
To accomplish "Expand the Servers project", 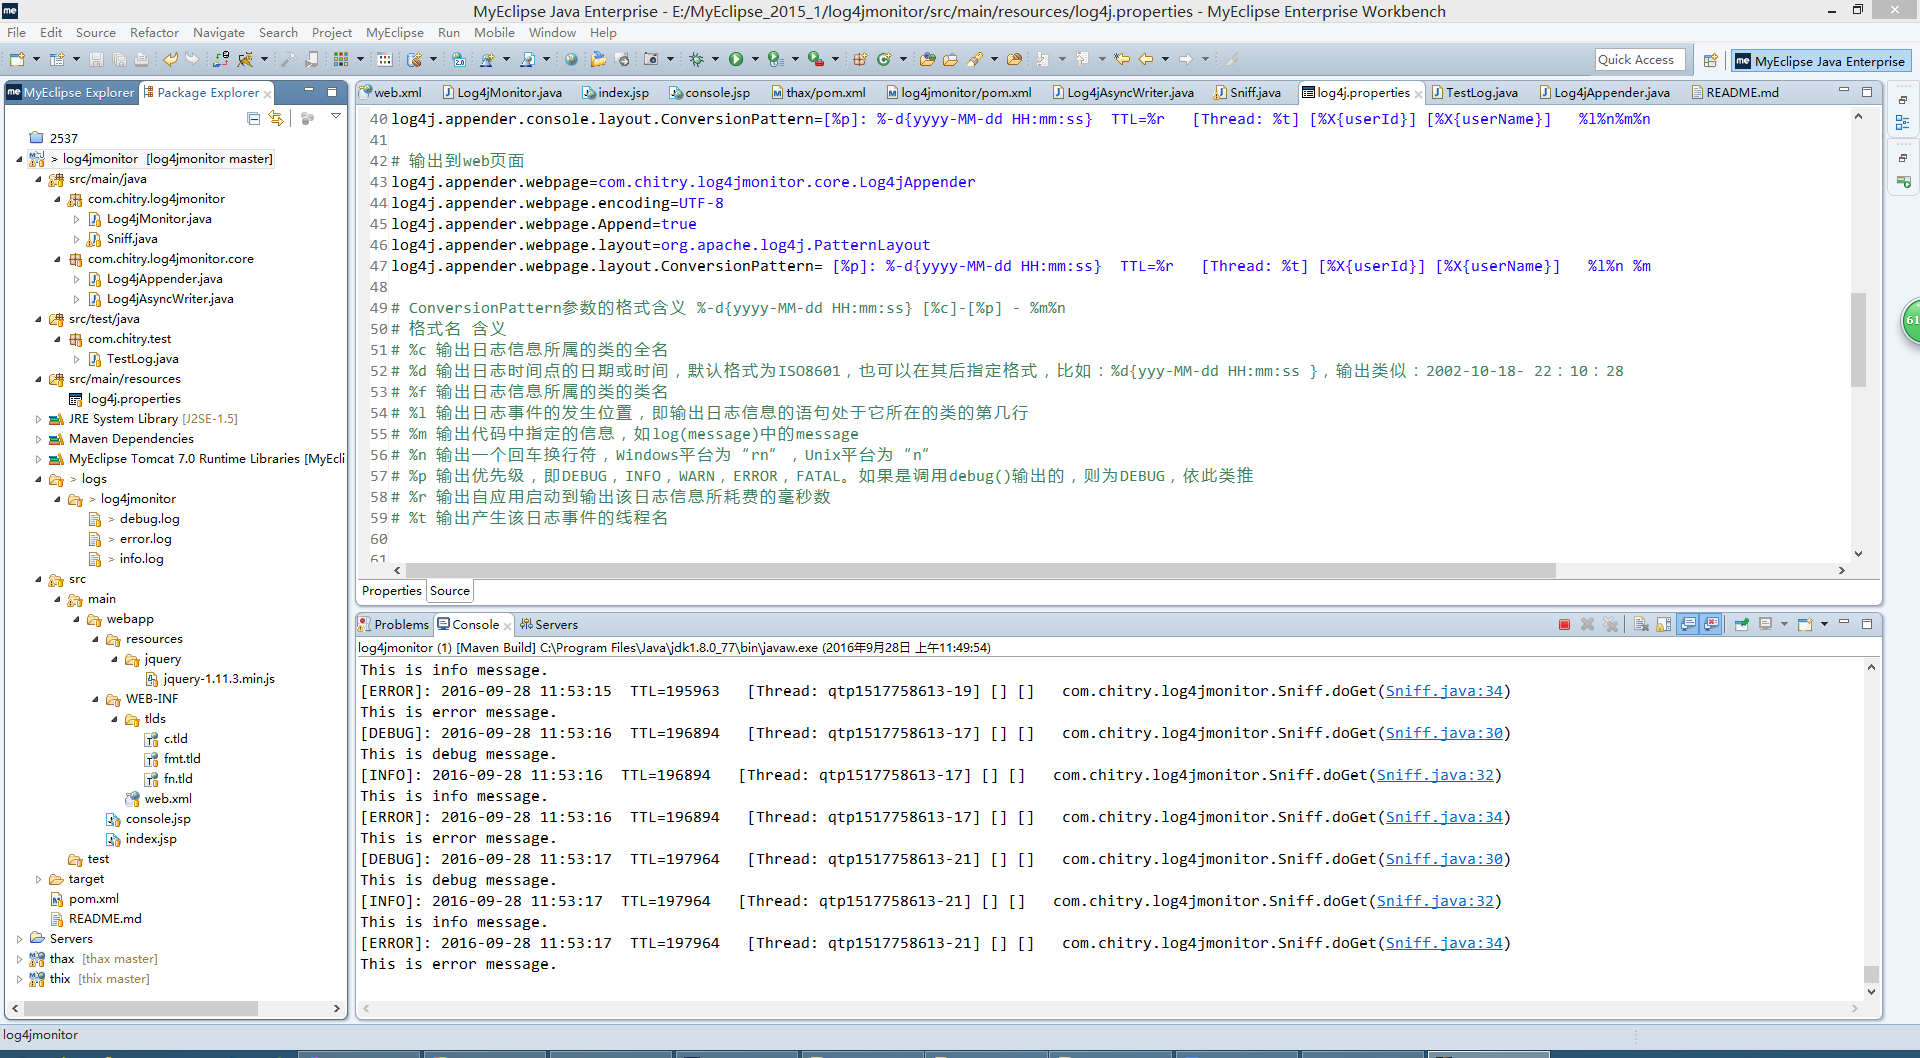I will 19,939.
